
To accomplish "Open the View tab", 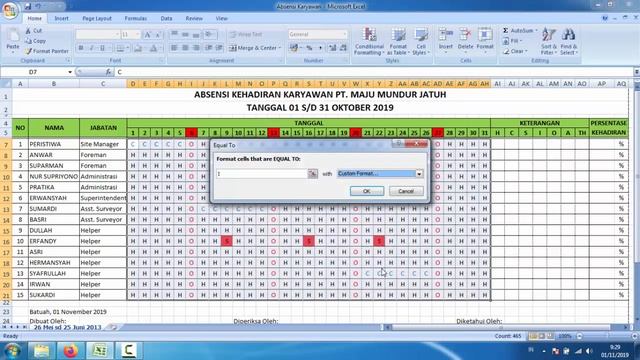I will [222, 18].
